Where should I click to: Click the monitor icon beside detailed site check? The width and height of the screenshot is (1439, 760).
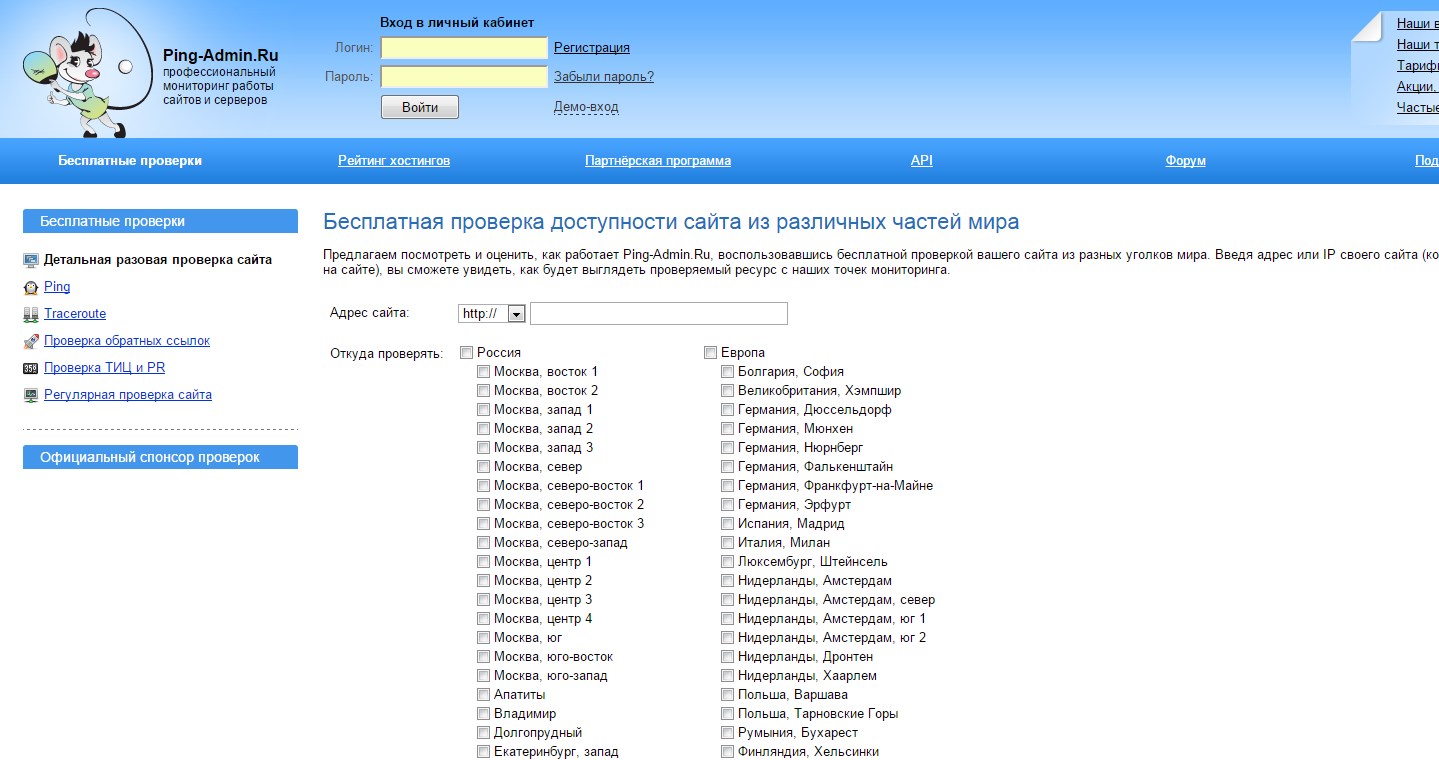(31, 260)
